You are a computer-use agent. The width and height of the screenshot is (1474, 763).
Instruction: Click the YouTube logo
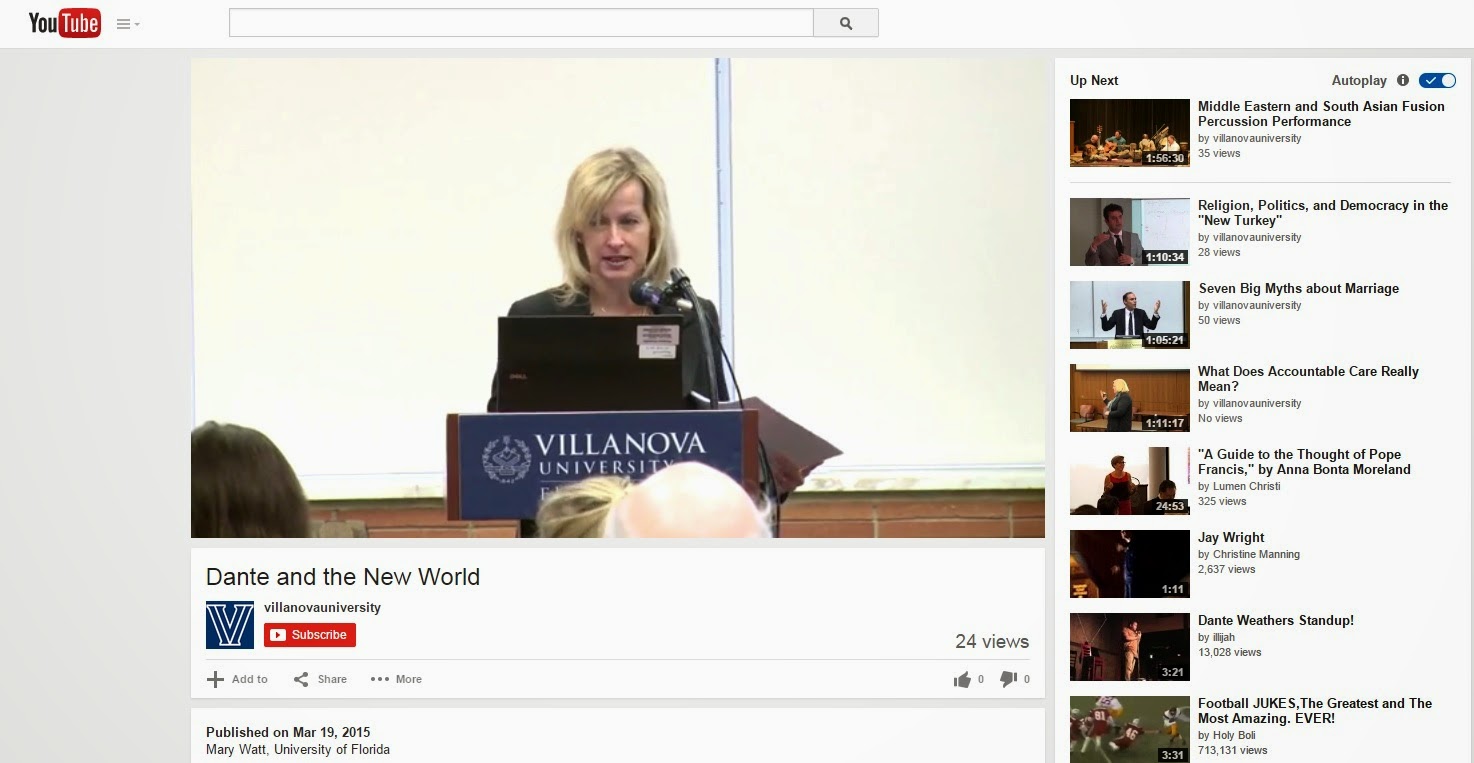tap(65, 23)
